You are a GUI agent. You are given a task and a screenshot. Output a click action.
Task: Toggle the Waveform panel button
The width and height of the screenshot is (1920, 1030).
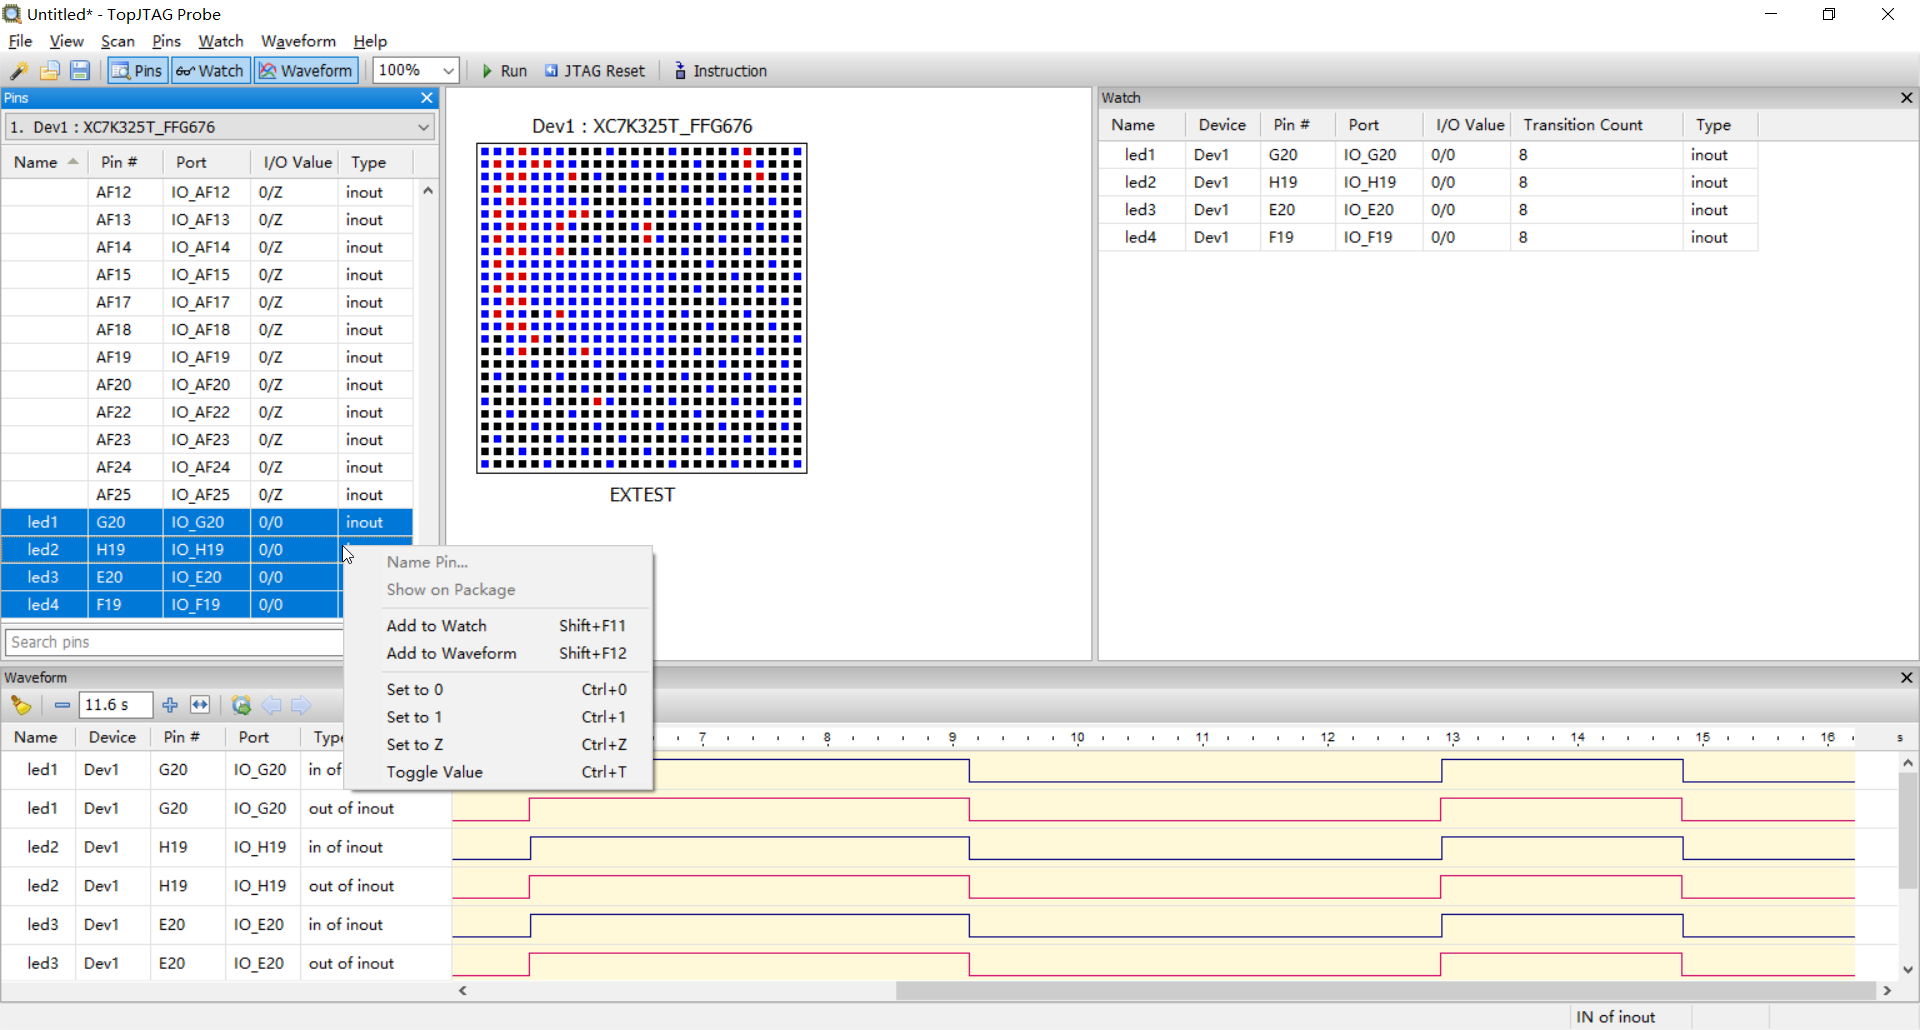tap(306, 71)
